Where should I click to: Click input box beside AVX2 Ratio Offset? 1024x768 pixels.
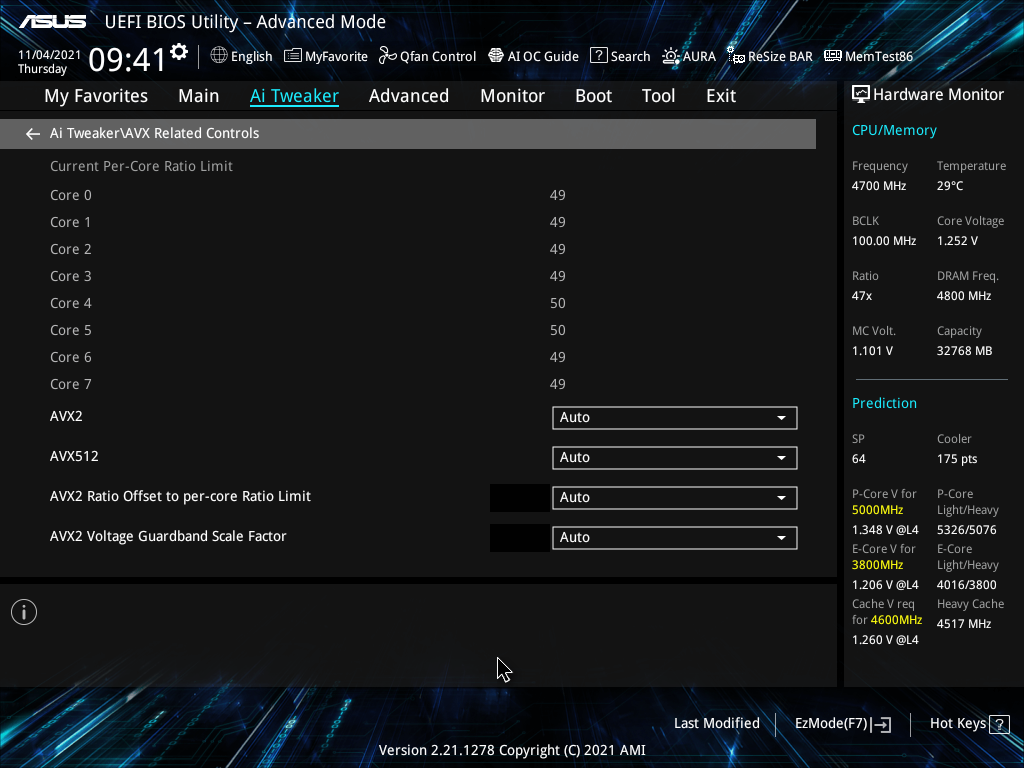[x=520, y=498]
